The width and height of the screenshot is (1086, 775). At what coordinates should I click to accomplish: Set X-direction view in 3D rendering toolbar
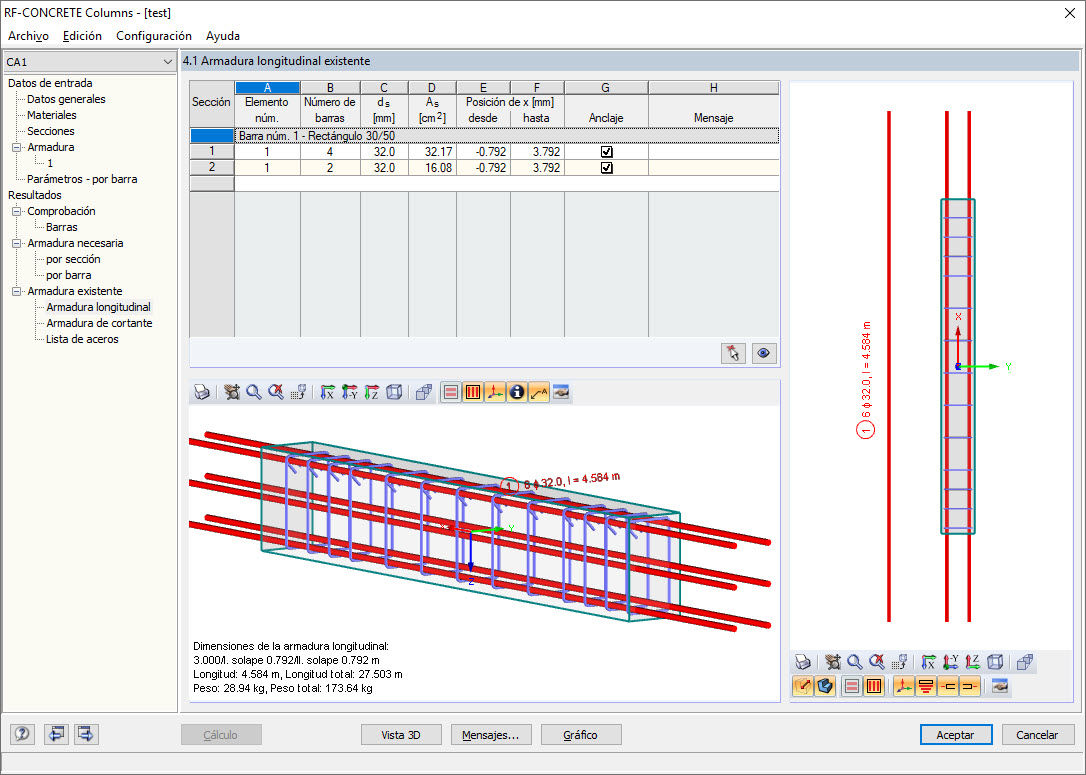pyautogui.click(x=328, y=393)
